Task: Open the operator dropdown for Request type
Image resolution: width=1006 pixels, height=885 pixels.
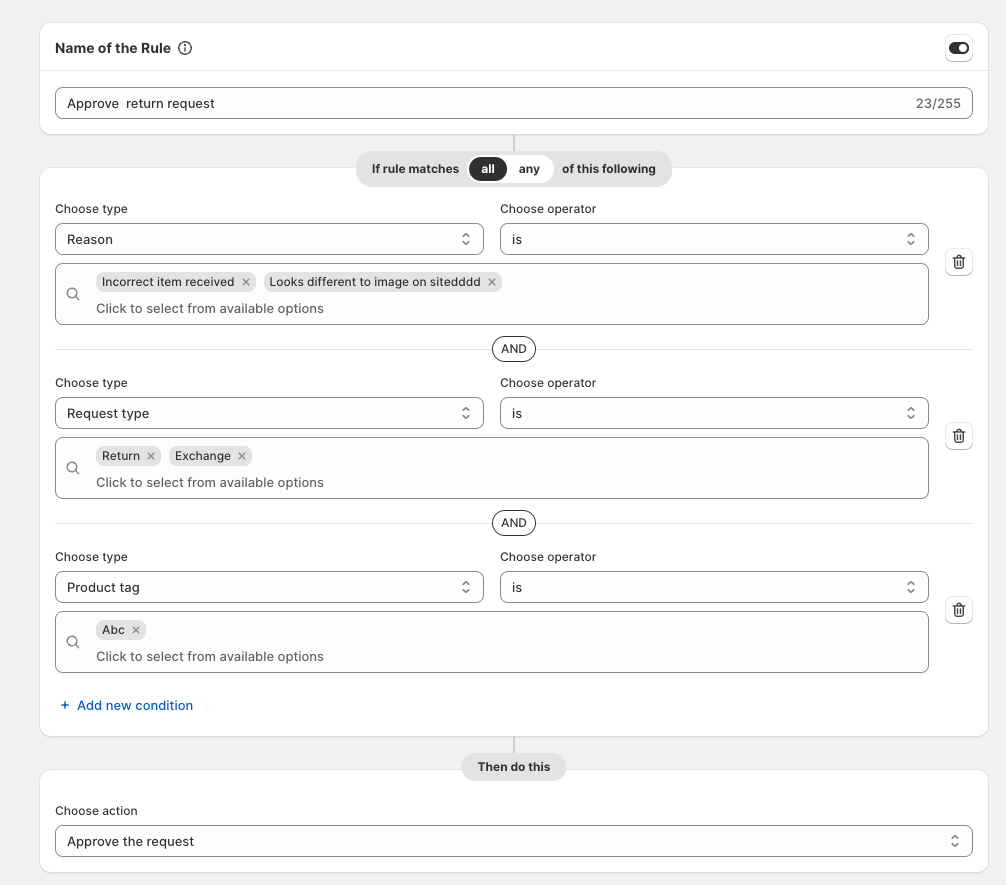Action: click(x=713, y=412)
